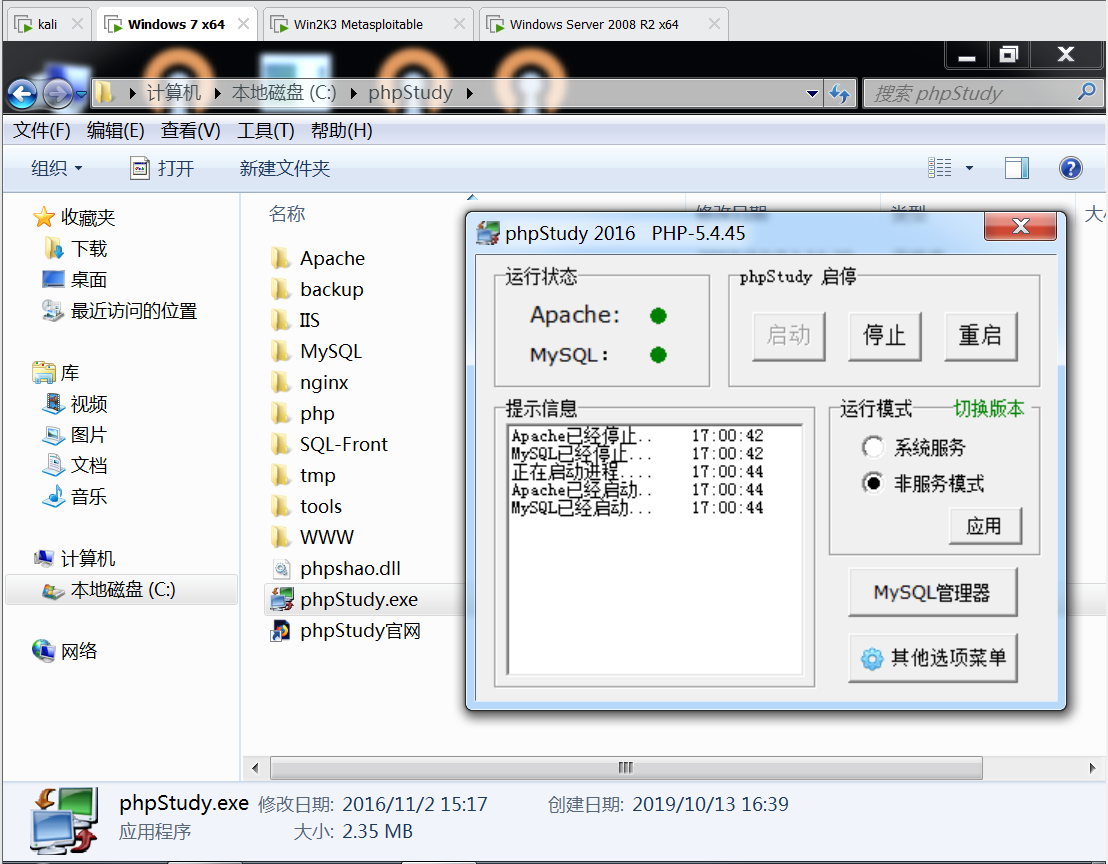Toggle the preview pane icon
Viewport: 1108px width, 864px height.
(x=1016, y=168)
